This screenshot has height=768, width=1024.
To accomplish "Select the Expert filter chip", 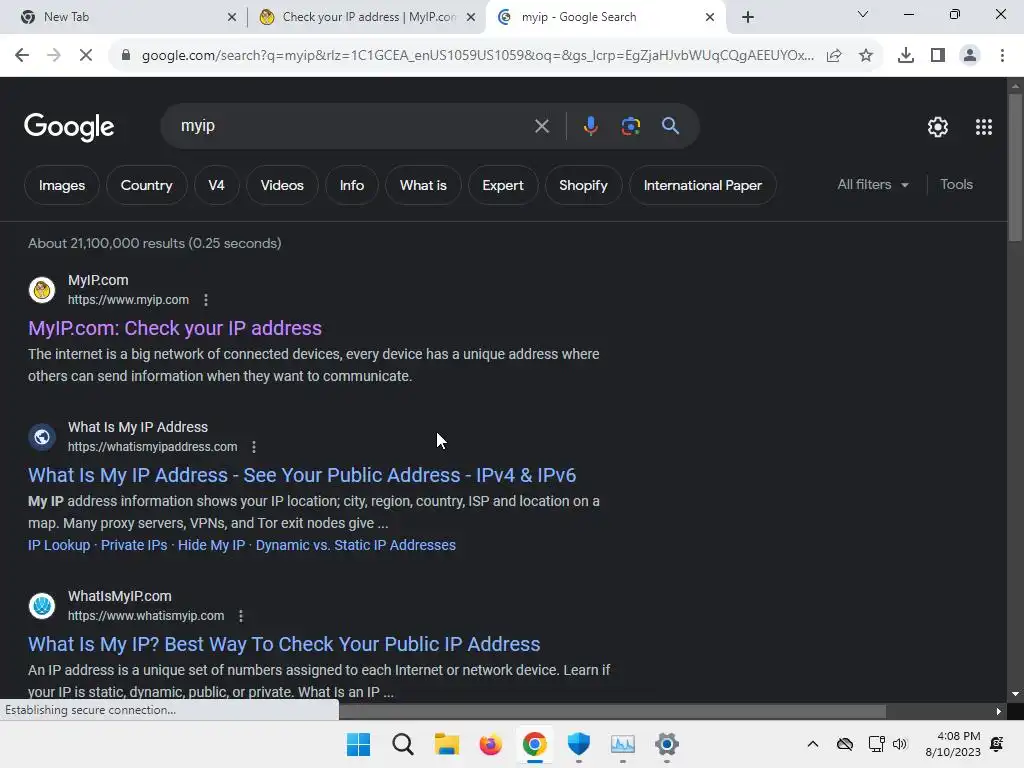I will (503, 185).
